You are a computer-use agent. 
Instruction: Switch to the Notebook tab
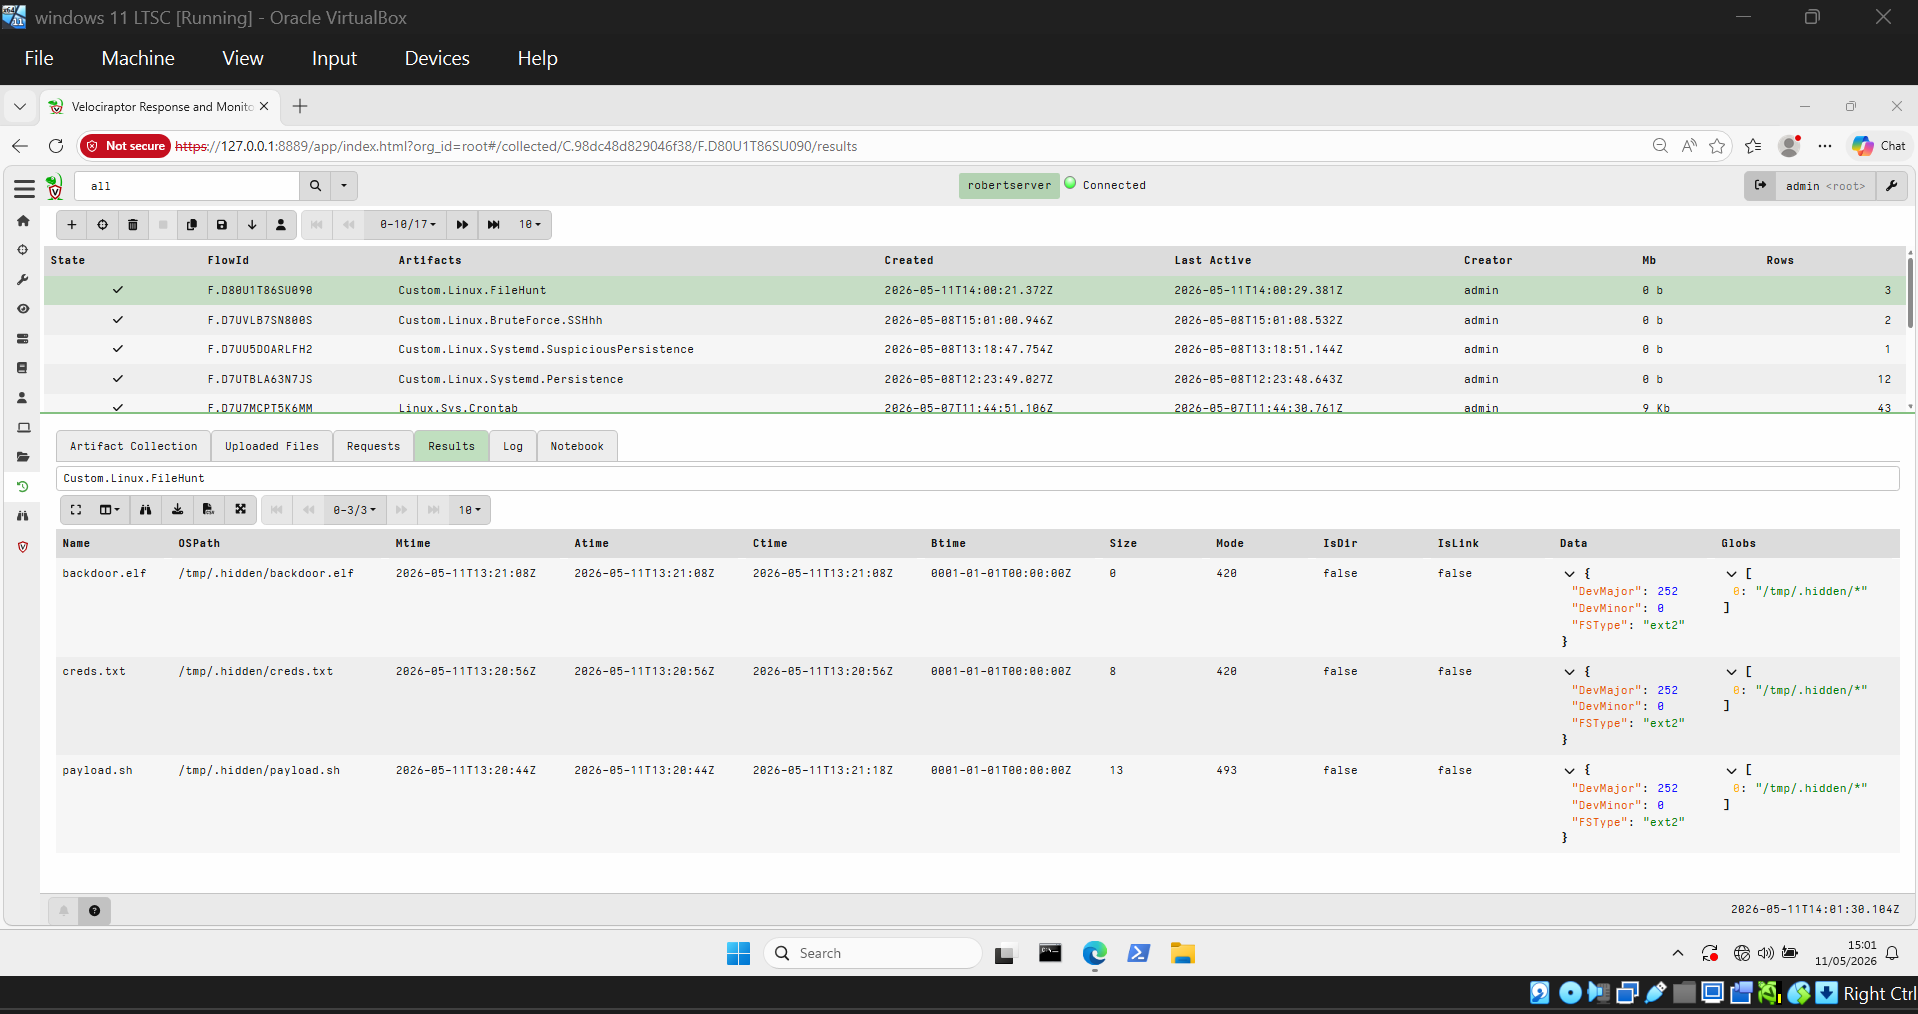tap(577, 446)
